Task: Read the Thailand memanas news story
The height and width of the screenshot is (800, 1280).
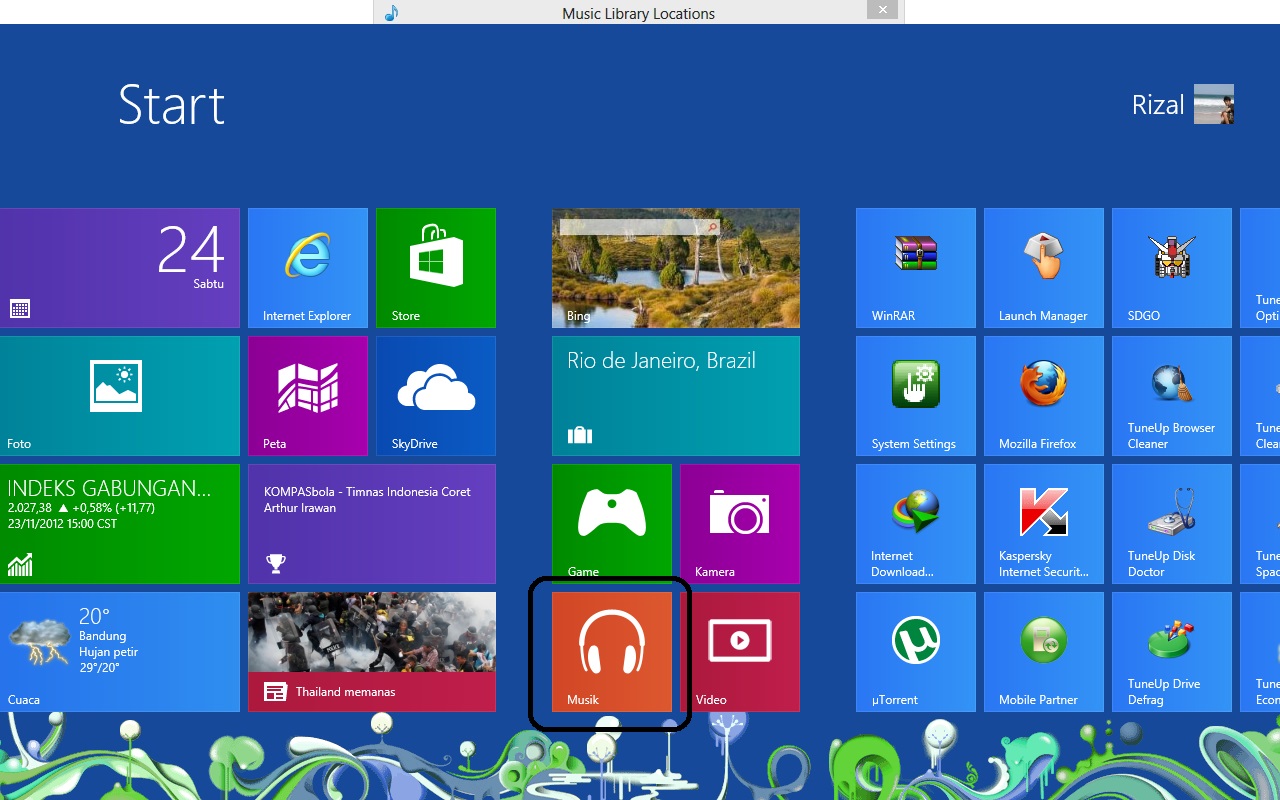Action: 371,650
